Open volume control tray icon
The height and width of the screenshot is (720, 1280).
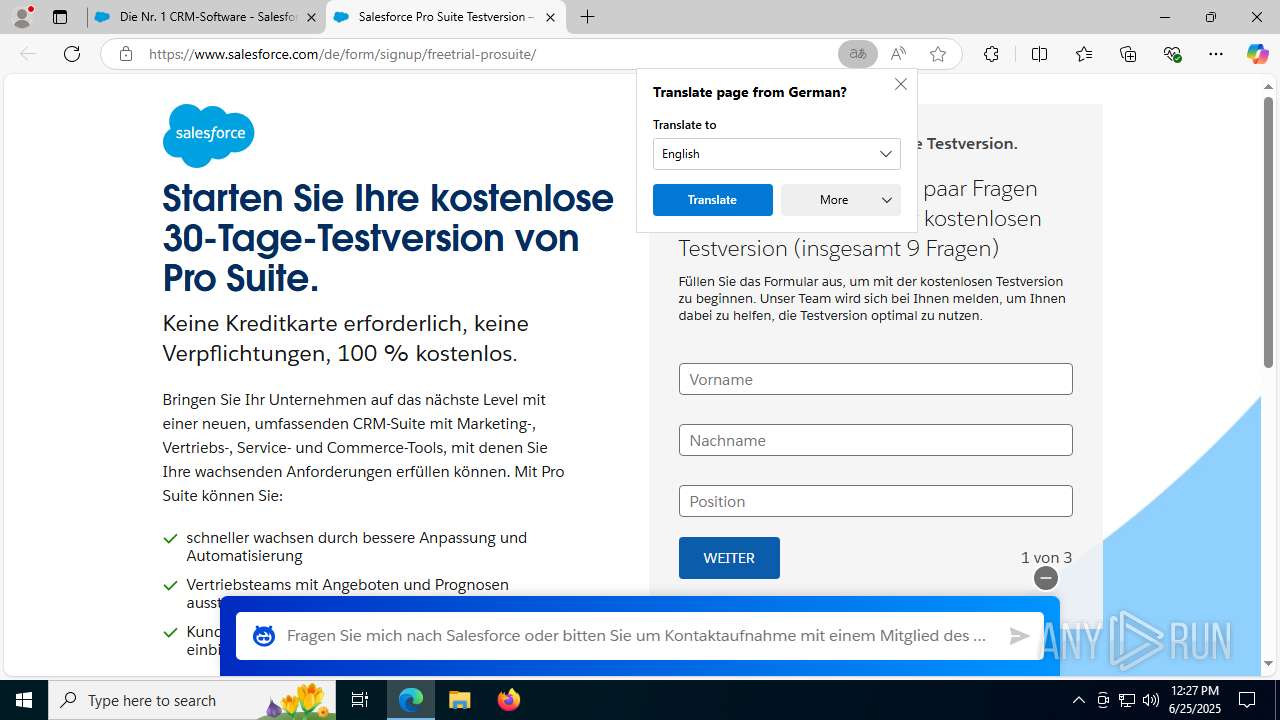1151,700
